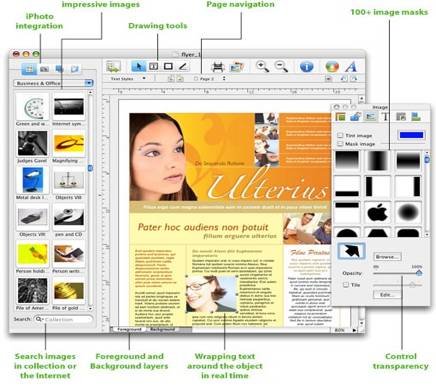Click the Search collection input field
This screenshot has width=436, height=387.
63,319
